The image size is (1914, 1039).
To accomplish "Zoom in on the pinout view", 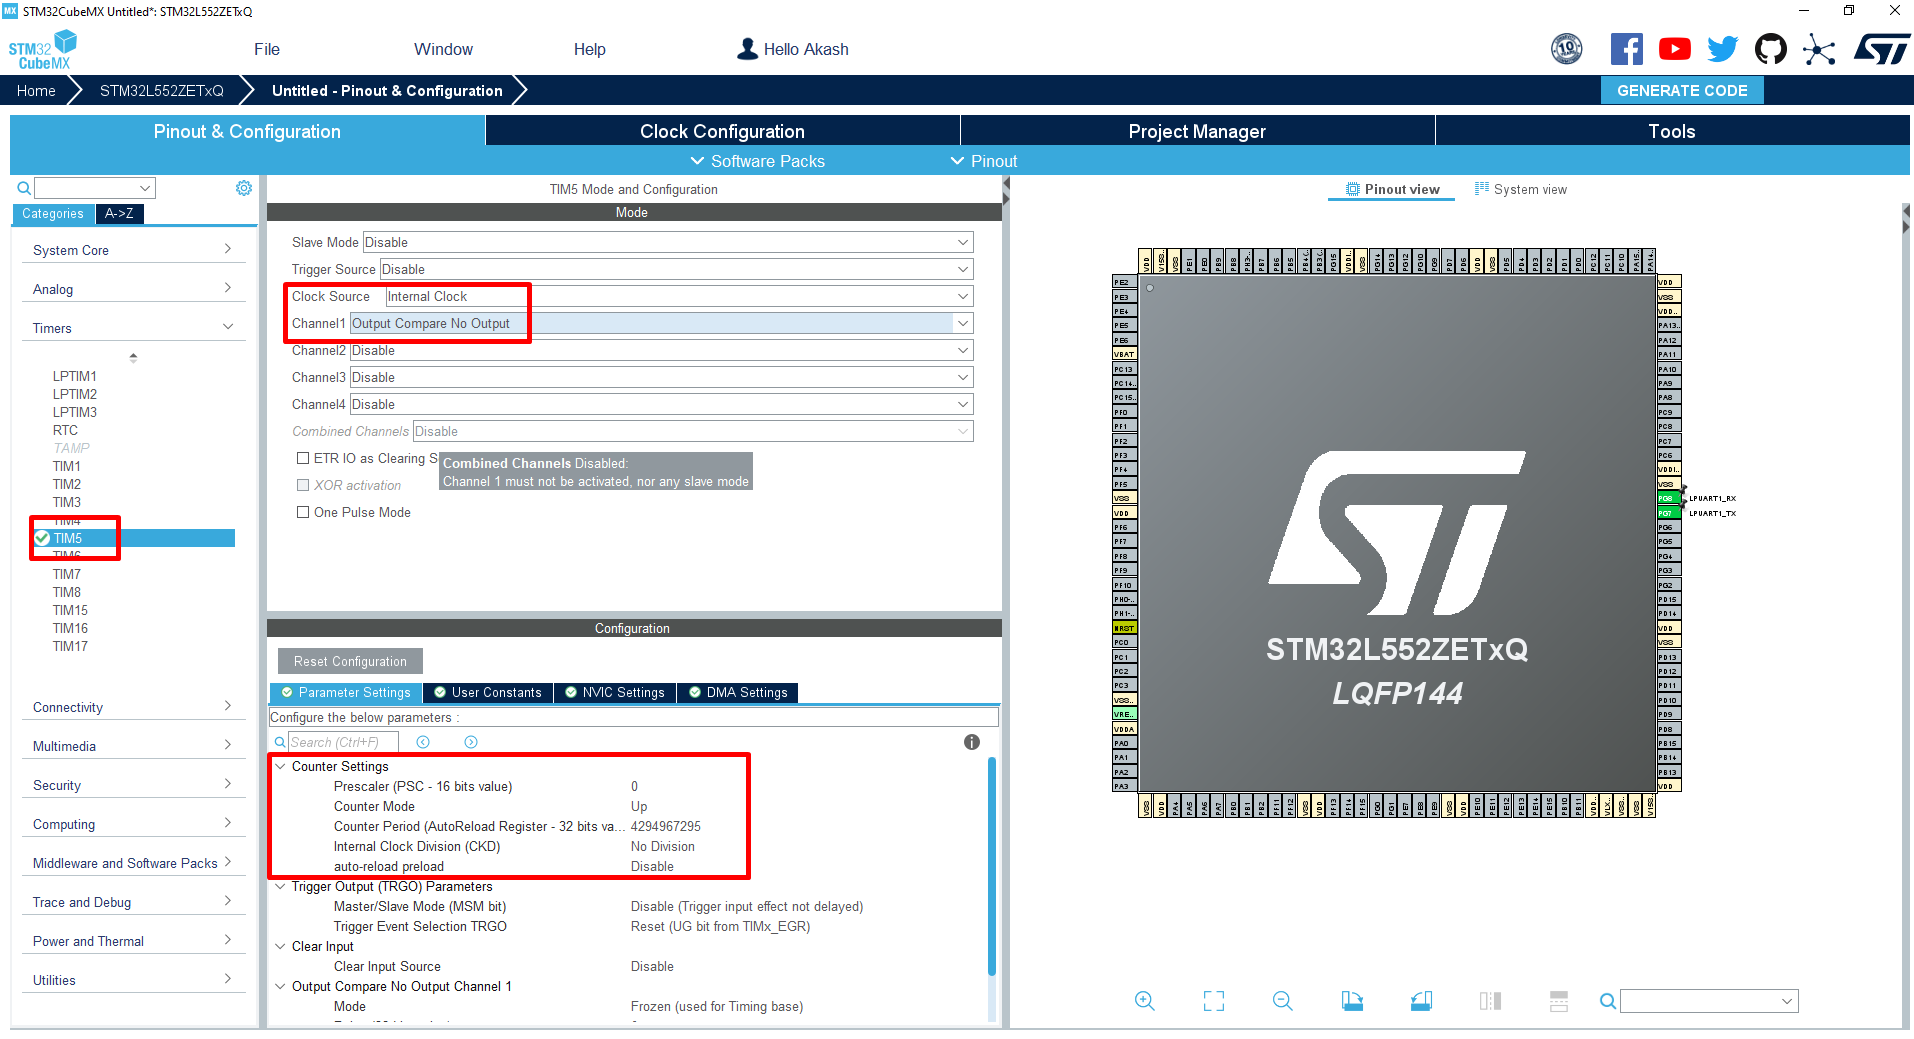I will coord(1144,1001).
